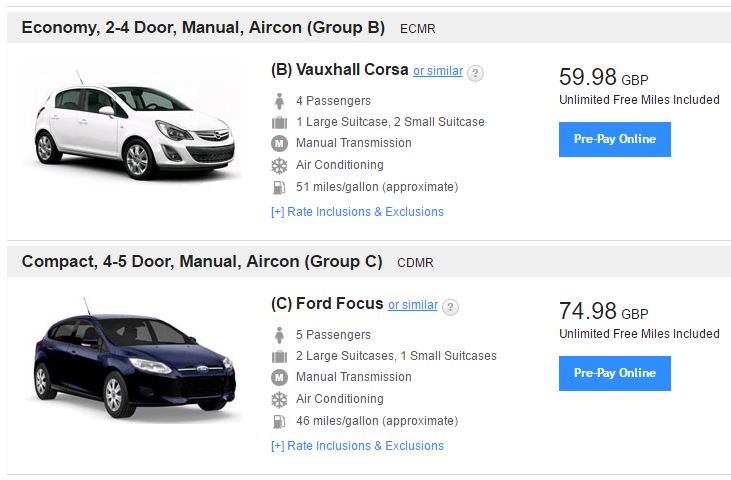Open 'or similar' link for Vauxhall Corsa

point(438,71)
